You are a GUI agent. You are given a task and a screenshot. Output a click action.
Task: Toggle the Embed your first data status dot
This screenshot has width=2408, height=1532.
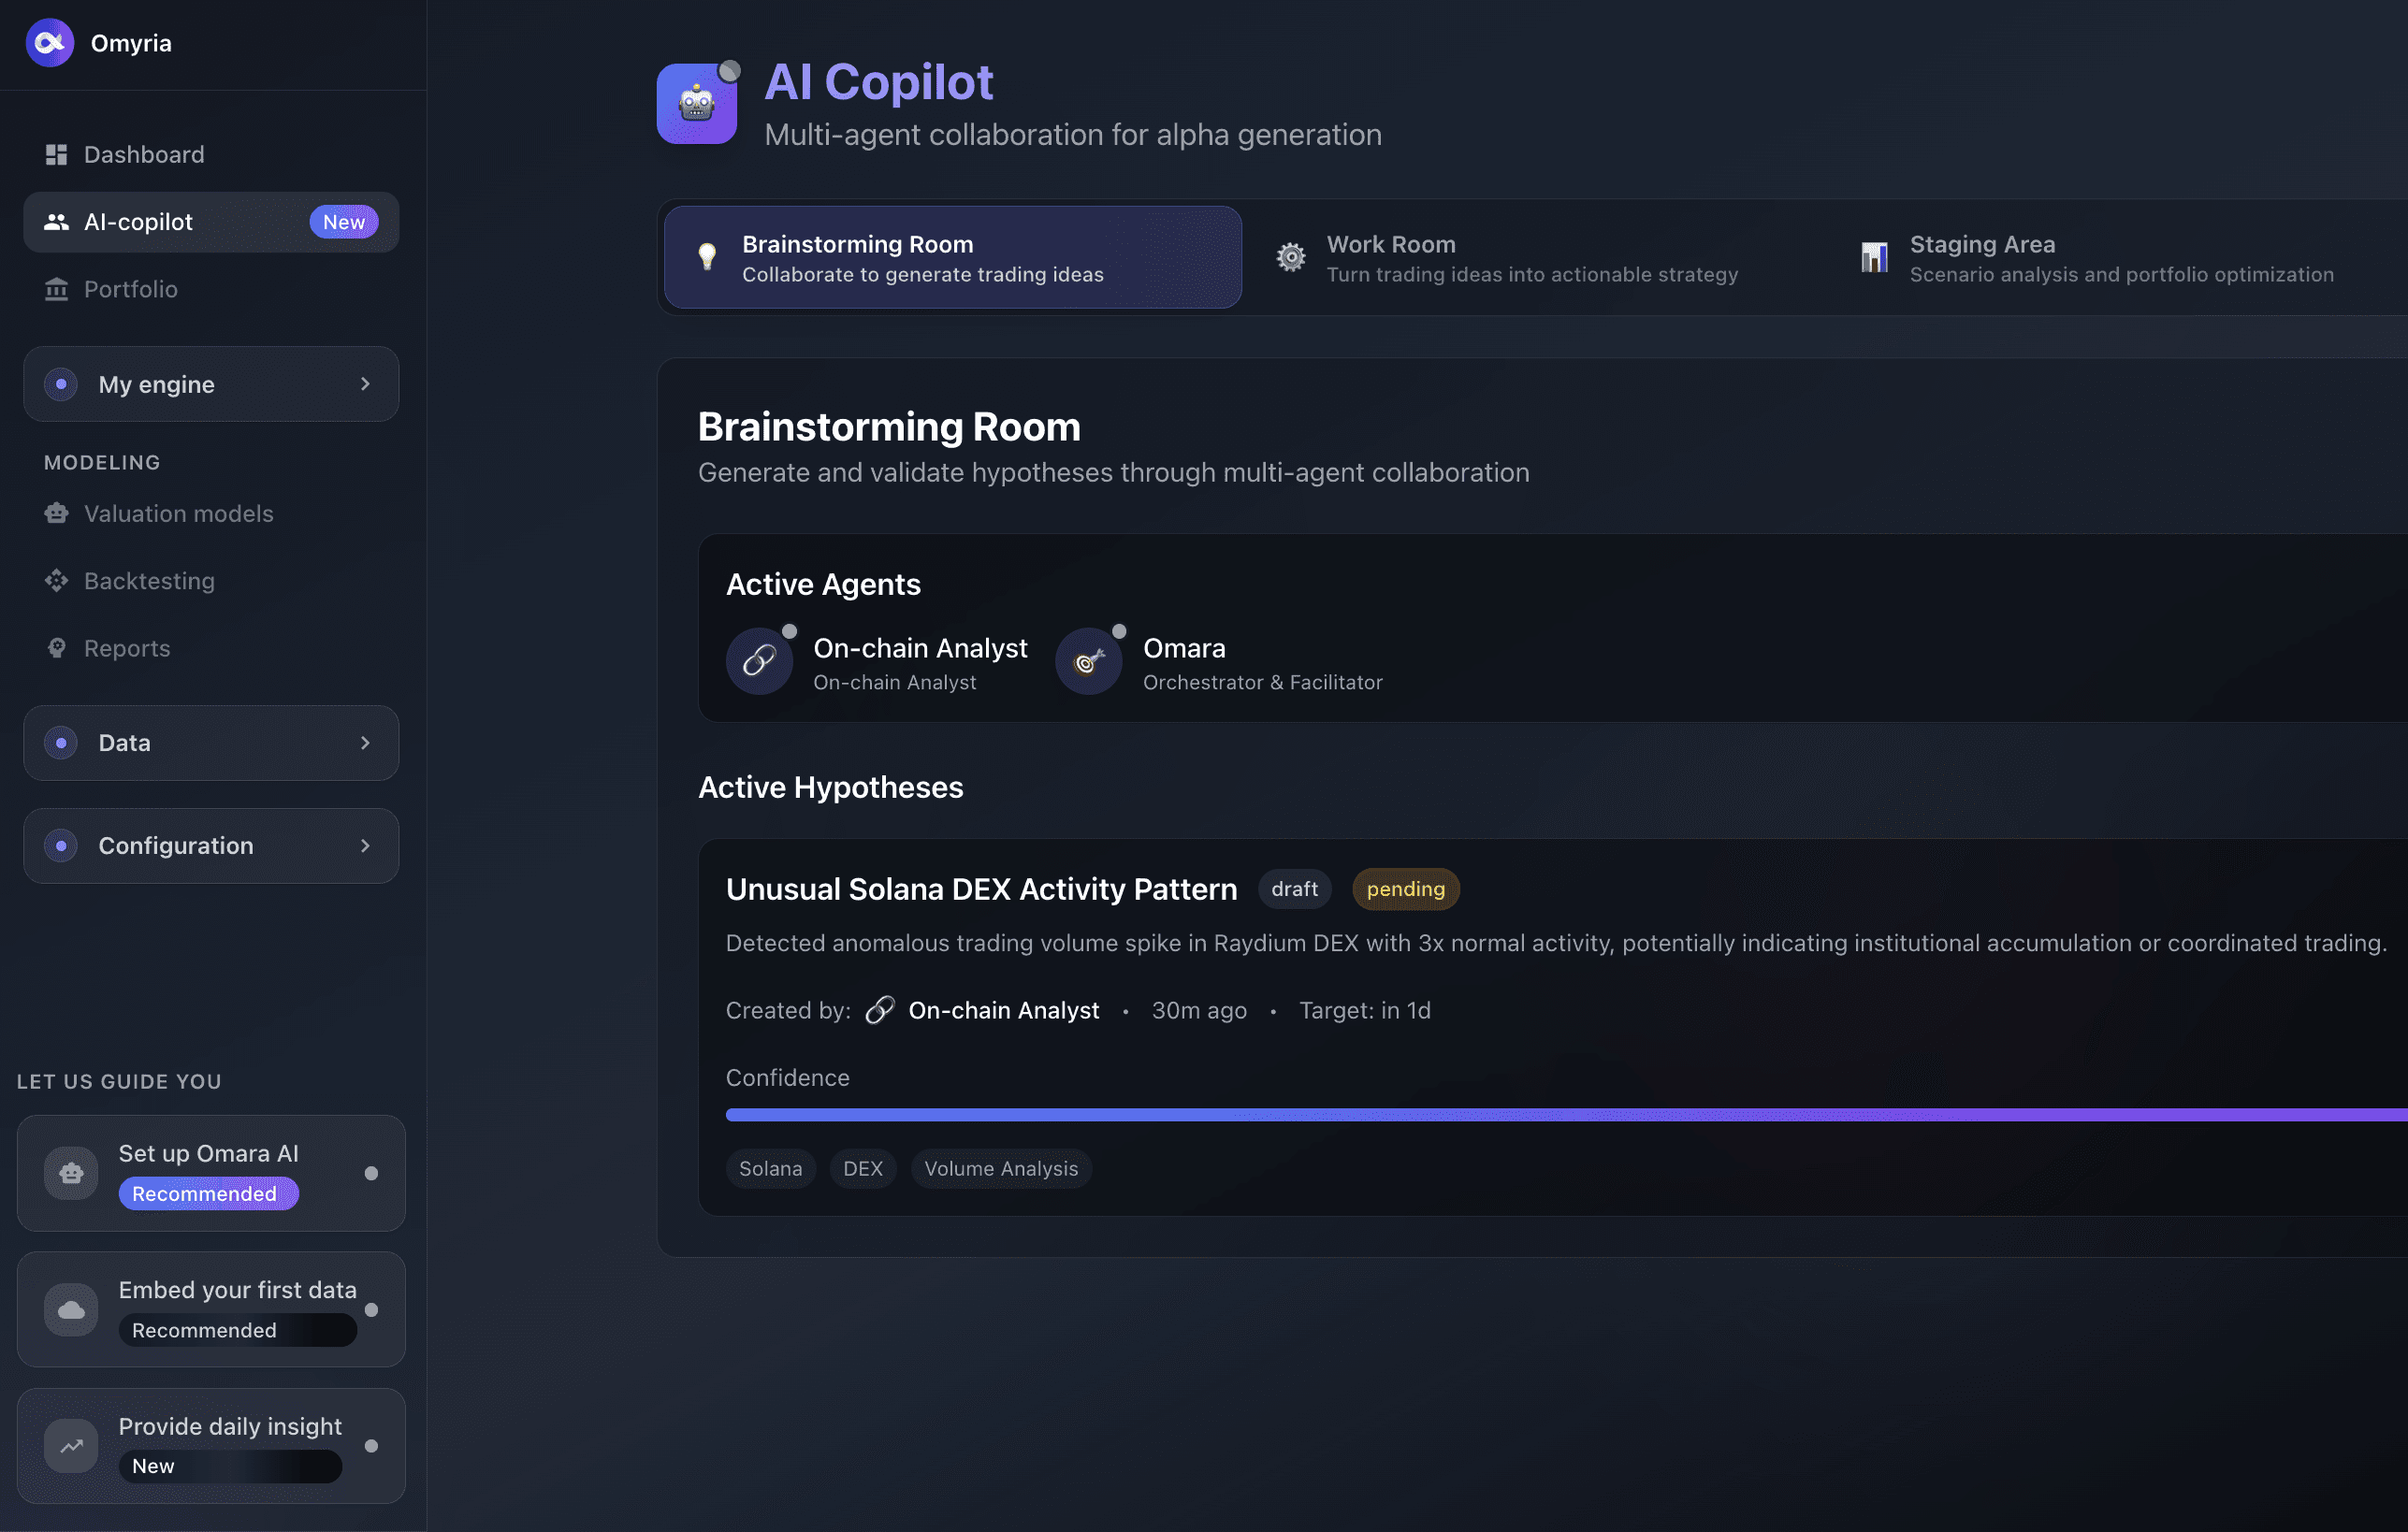coord(371,1310)
